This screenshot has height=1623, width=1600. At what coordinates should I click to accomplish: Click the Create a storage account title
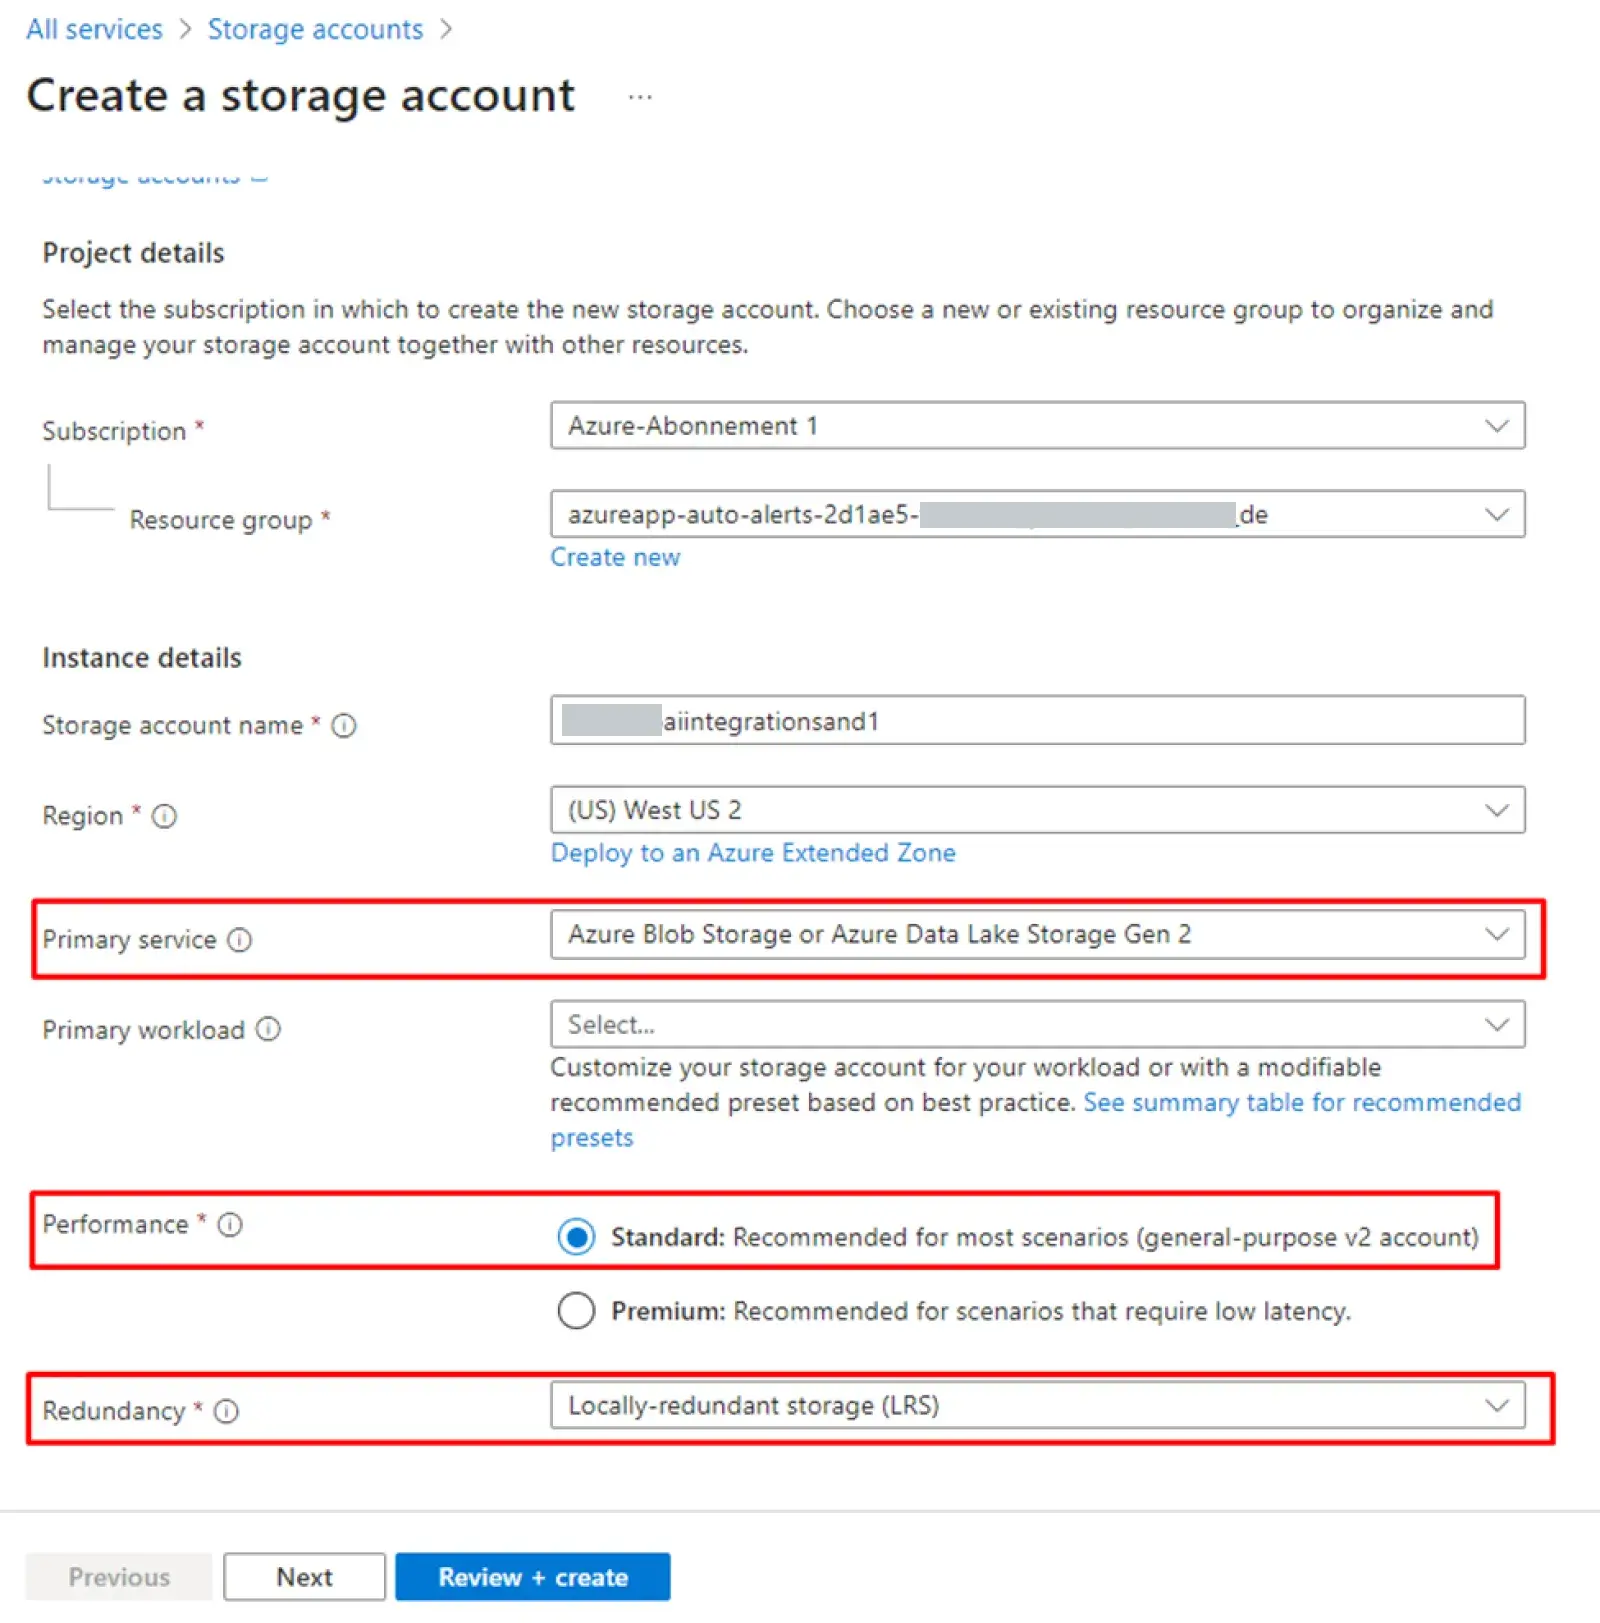[x=300, y=96]
